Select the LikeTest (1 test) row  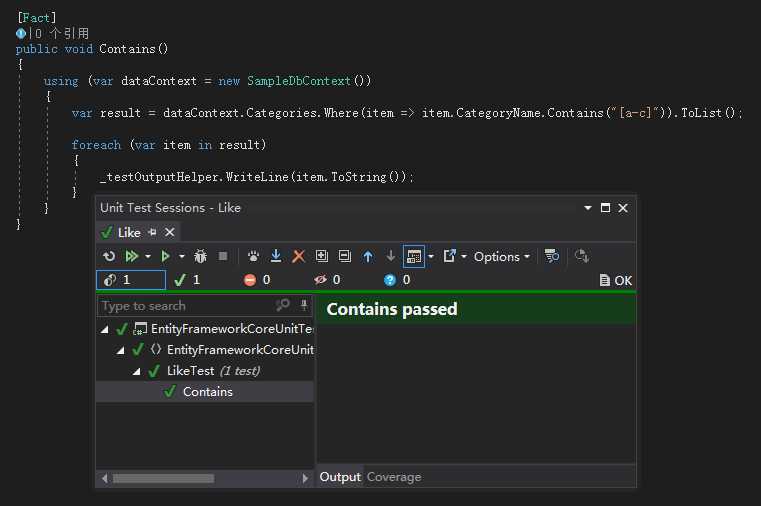pos(205,371)
